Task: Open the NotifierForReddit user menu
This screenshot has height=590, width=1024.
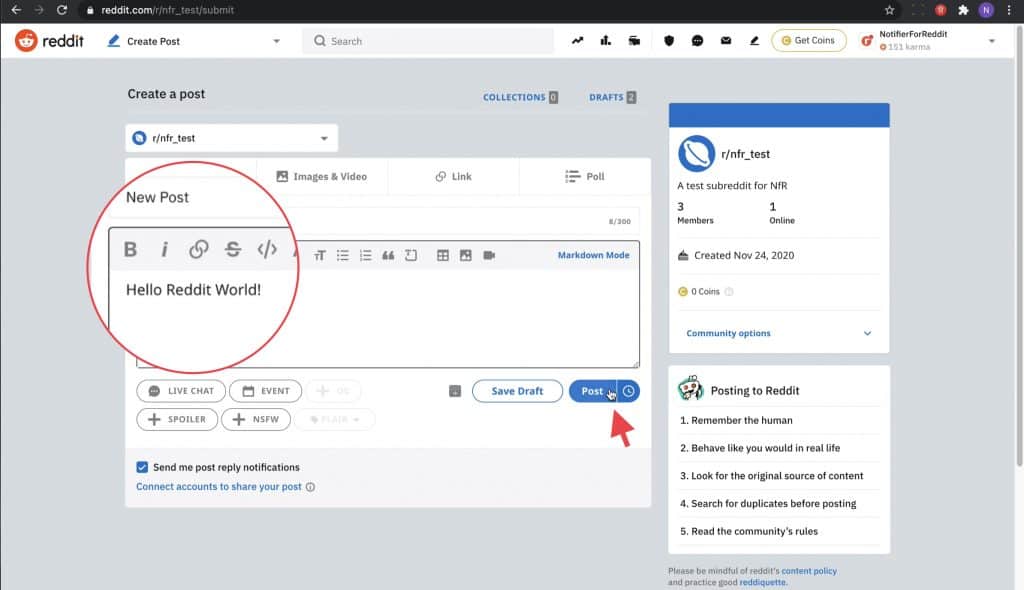Action: pyautogui.click(x=930, y=41)
